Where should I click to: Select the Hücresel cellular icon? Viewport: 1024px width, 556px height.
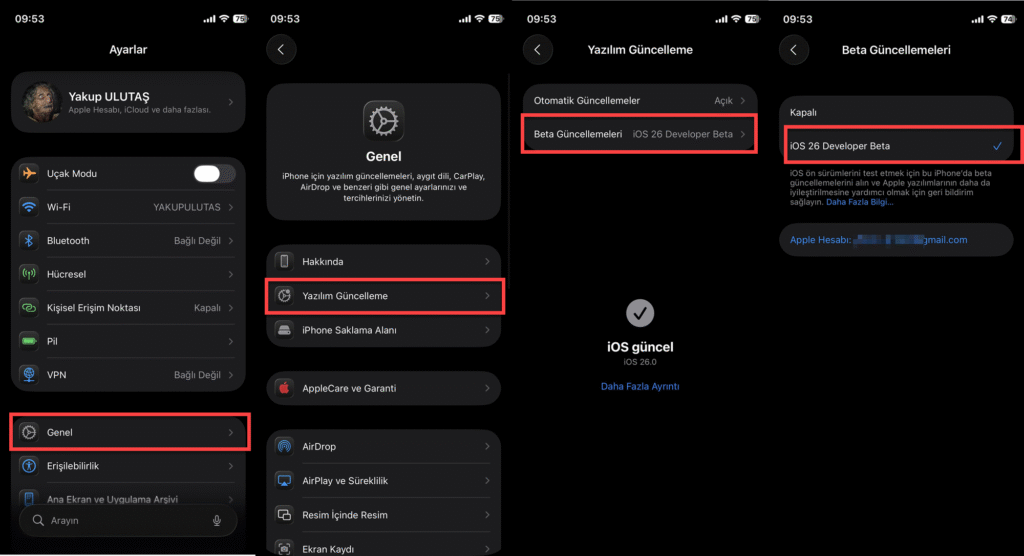tap(29, 274)
